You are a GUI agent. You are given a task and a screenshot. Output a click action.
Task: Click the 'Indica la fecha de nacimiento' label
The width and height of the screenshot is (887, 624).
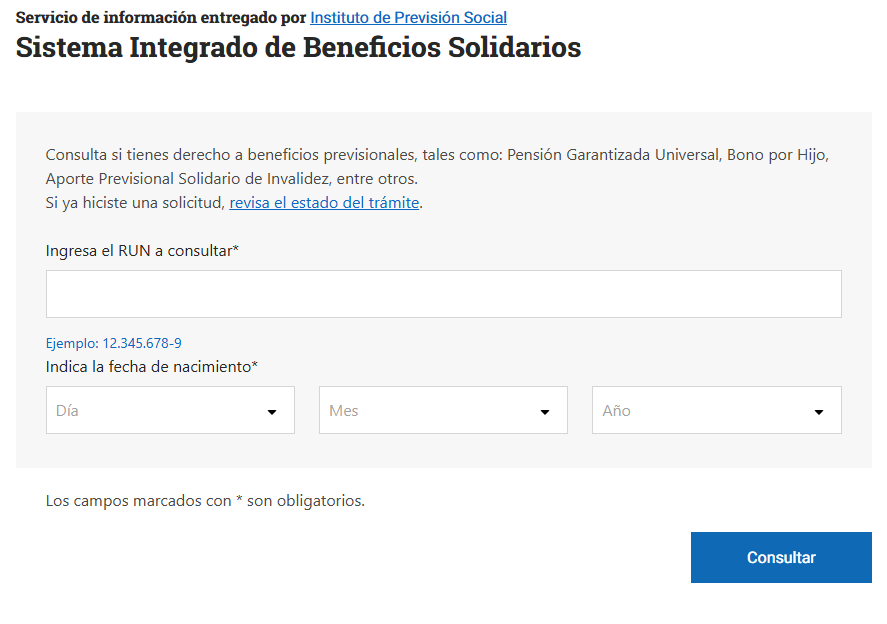(x=152, y=367)
